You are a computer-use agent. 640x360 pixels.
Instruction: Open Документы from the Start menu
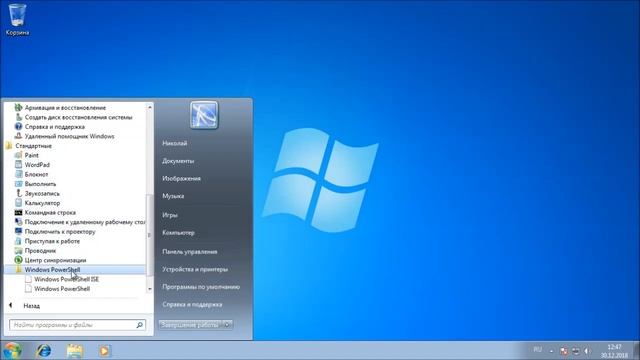point(178,161)
